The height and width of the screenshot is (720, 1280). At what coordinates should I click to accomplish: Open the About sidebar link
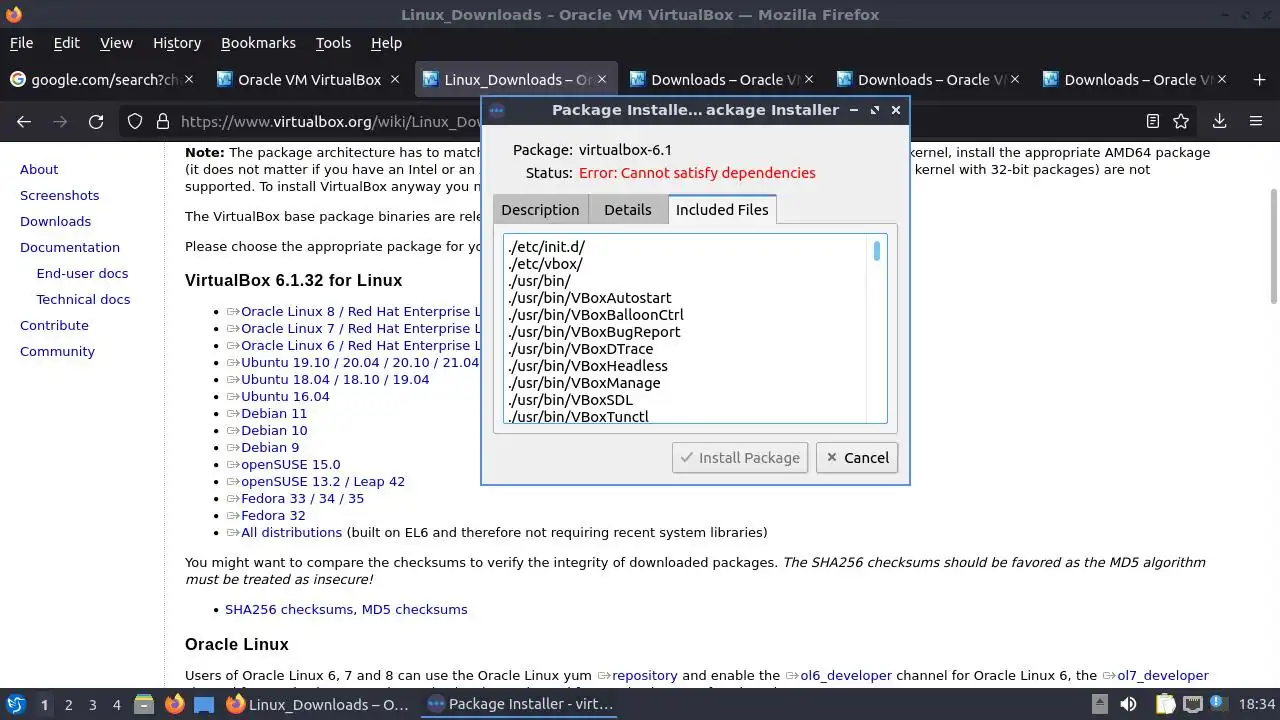[x=39, y=169]
